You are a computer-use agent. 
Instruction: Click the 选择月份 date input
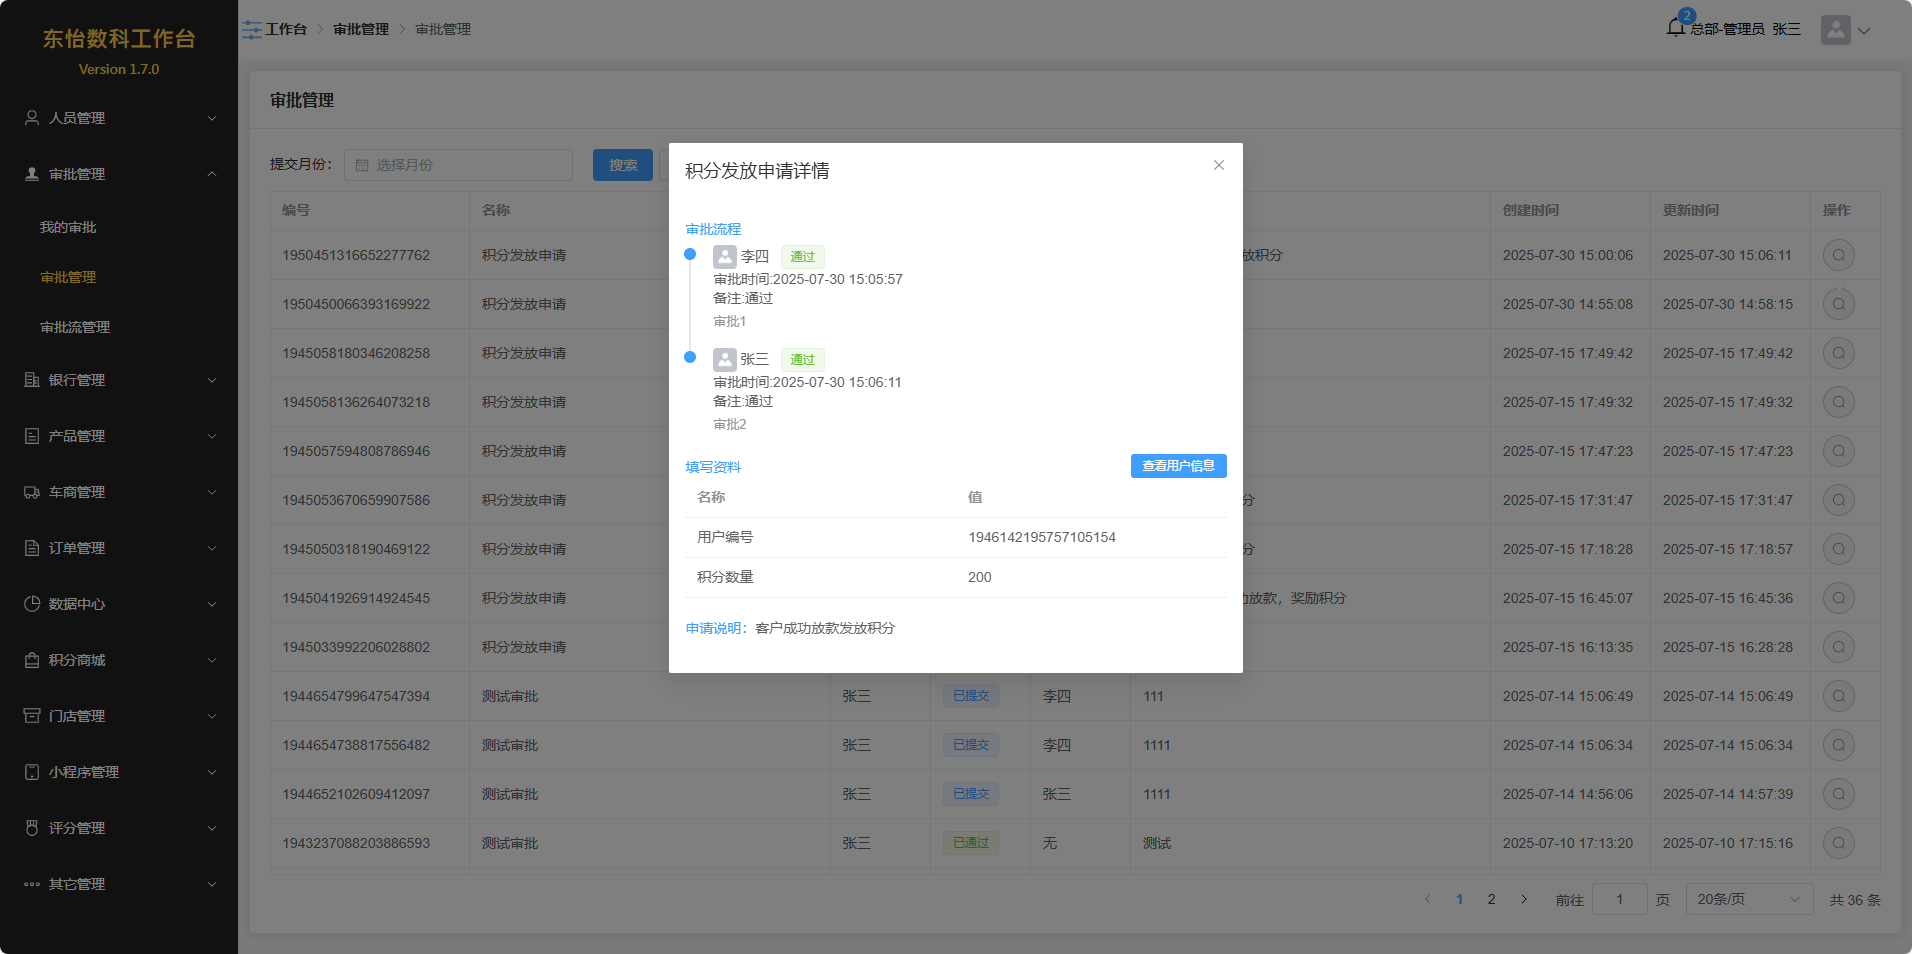coord(459,165)
